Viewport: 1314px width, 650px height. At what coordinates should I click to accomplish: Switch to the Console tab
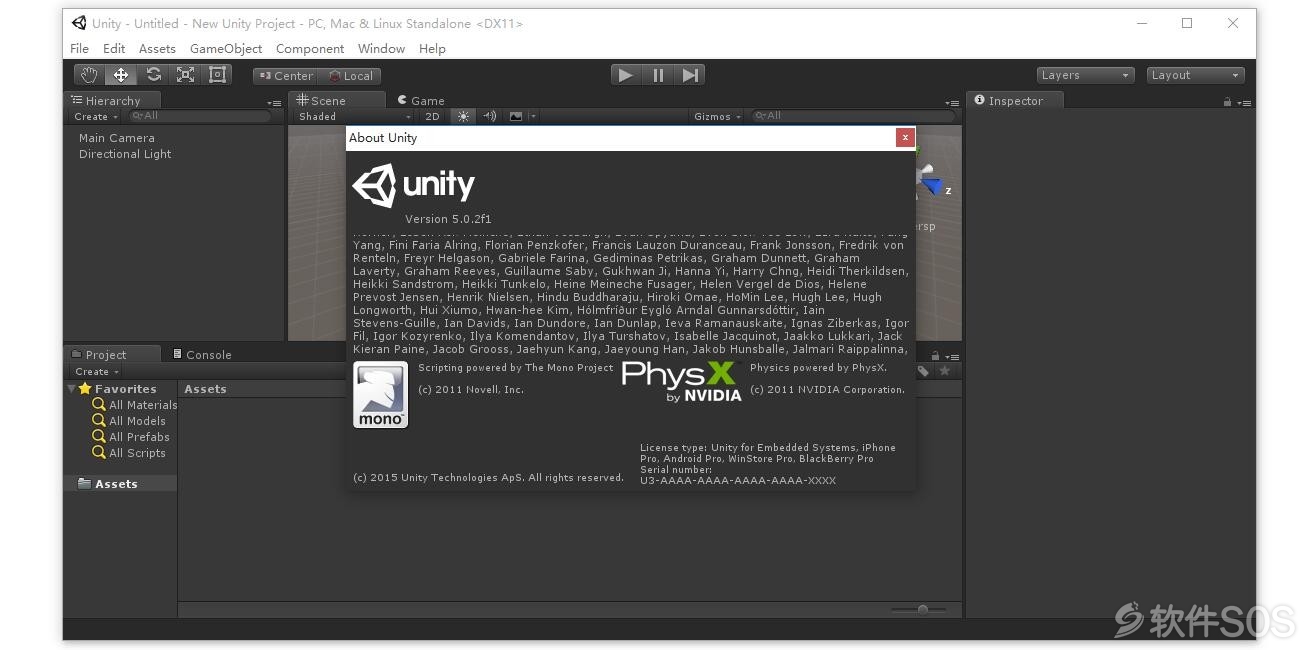click(202, 355)
